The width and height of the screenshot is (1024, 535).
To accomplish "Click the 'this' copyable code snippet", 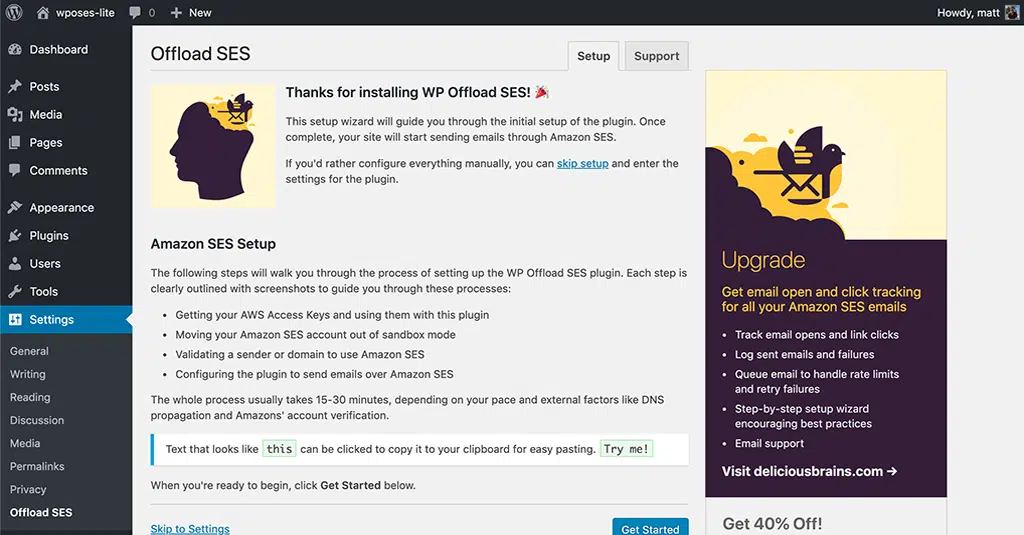I will coord(279,449).
